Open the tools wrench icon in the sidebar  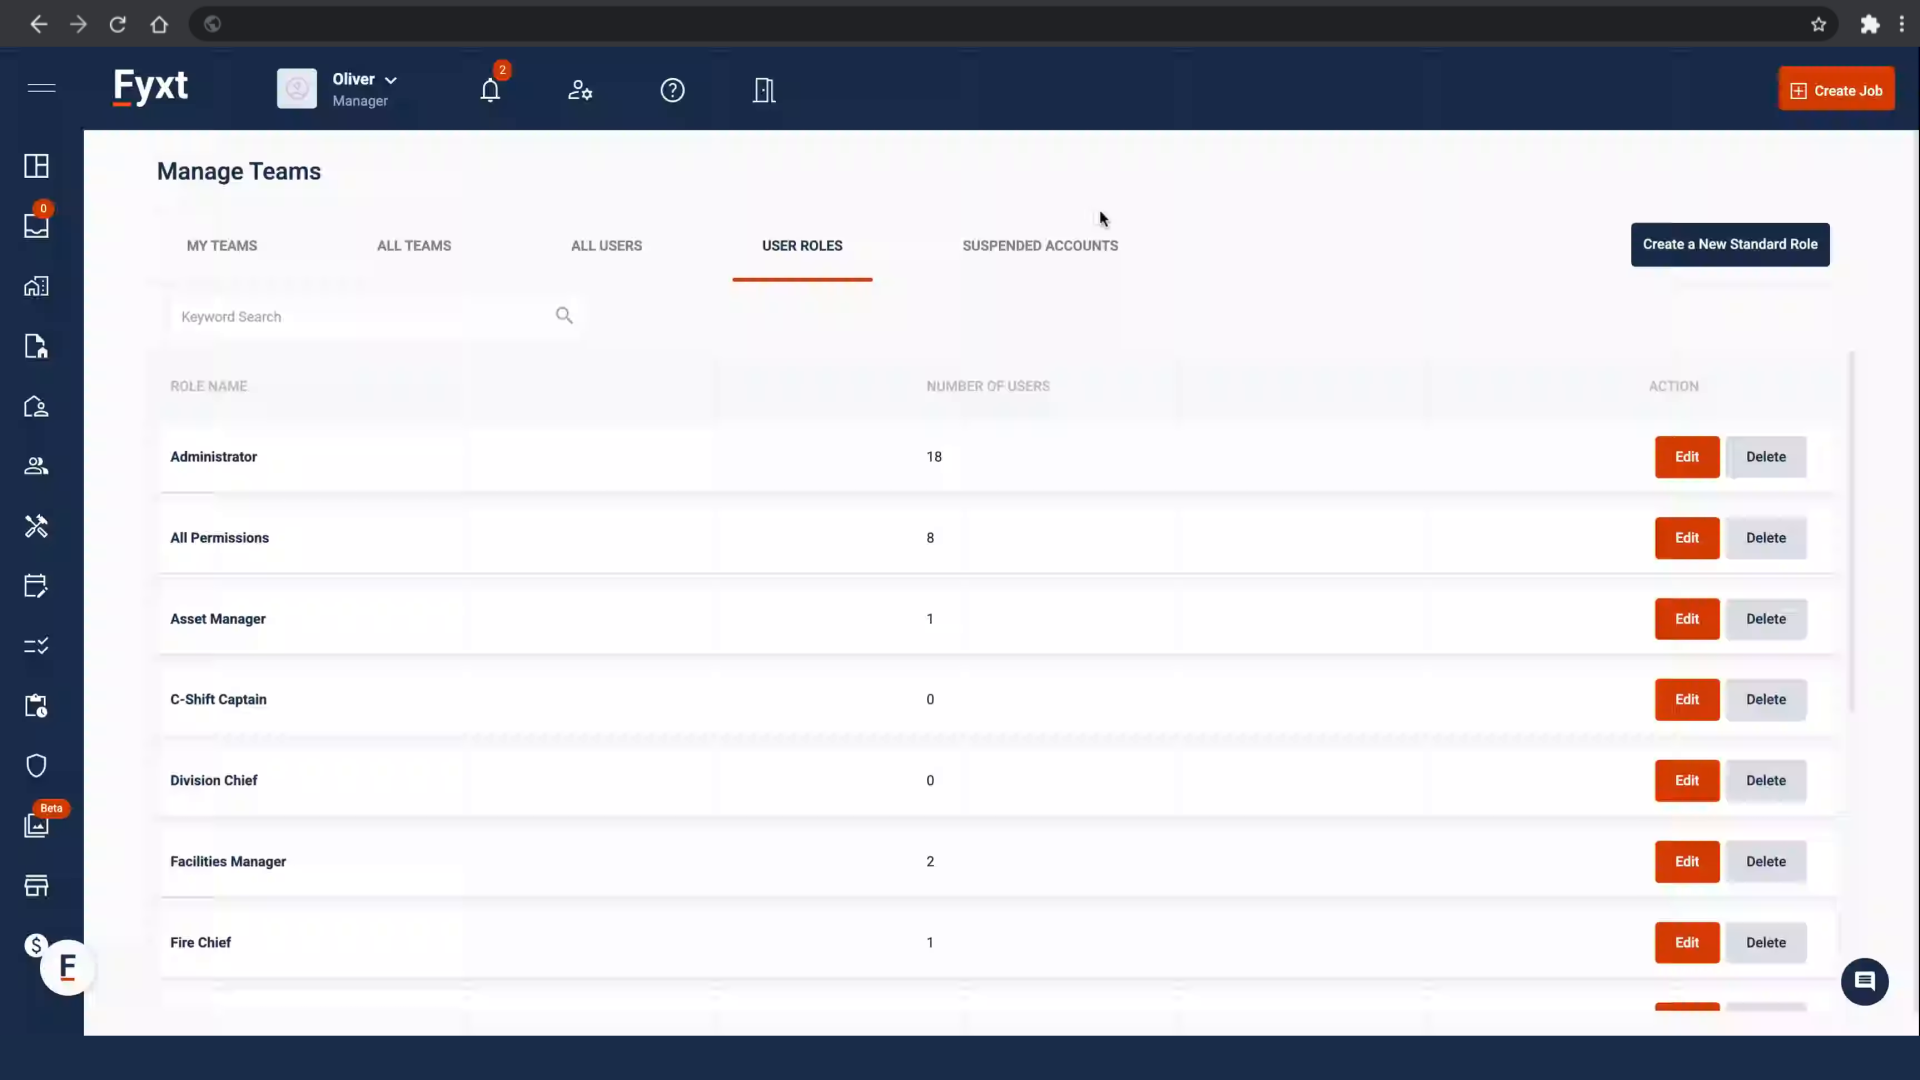pyautogui.click(x=36, y=526)
